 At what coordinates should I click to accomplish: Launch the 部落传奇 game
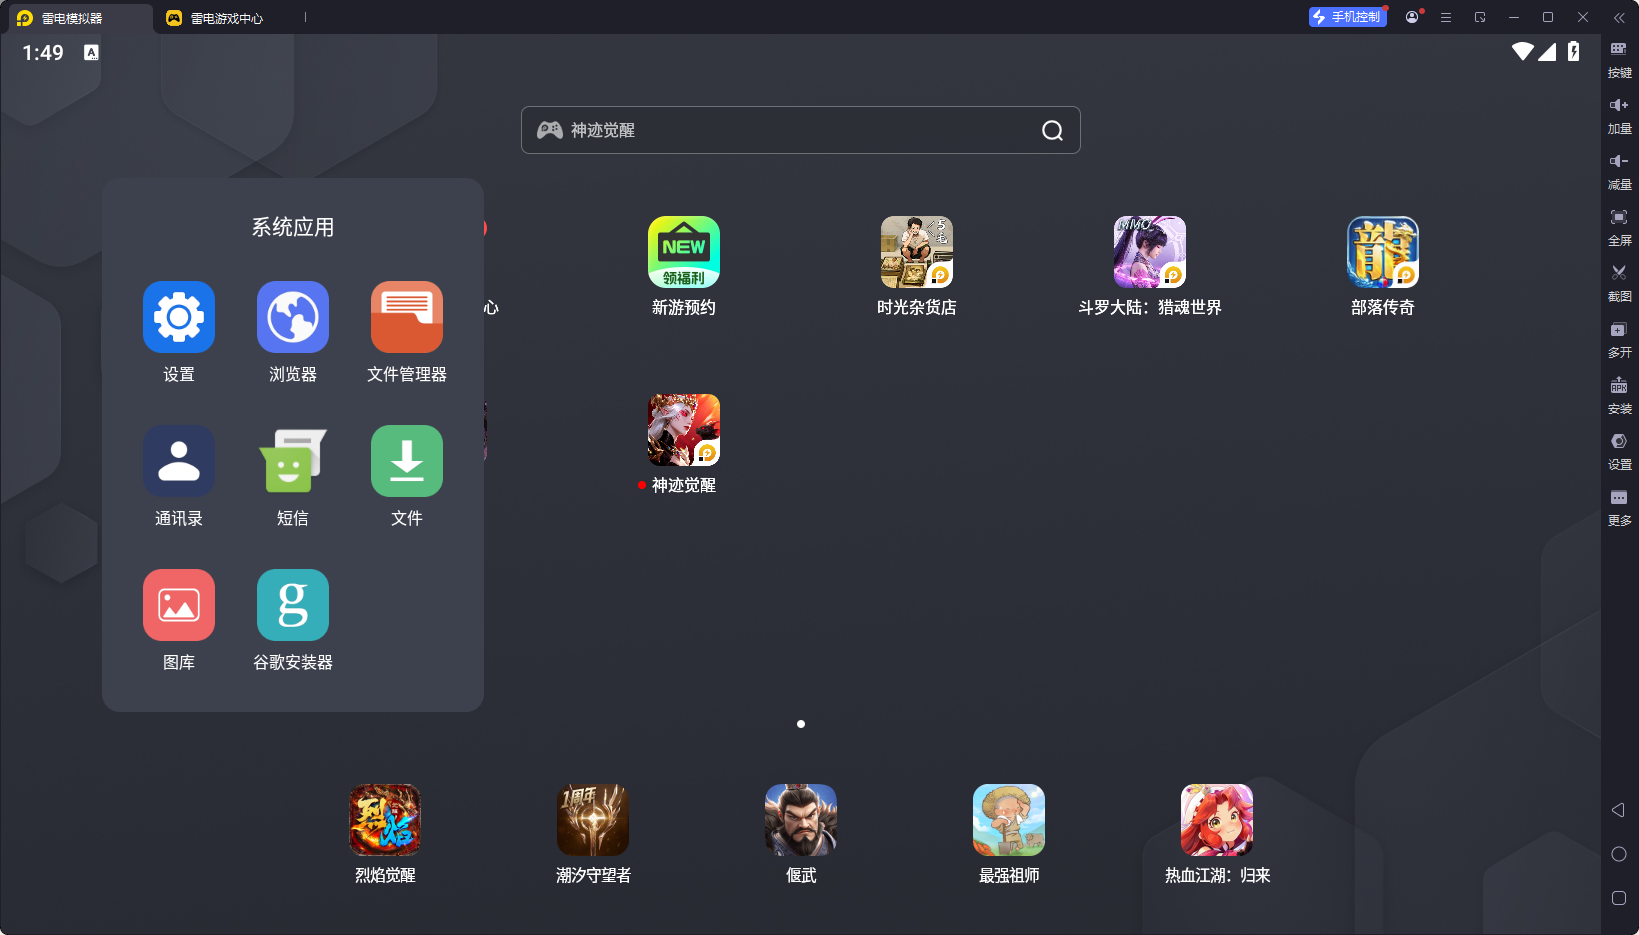click(x=1383, y=252)
